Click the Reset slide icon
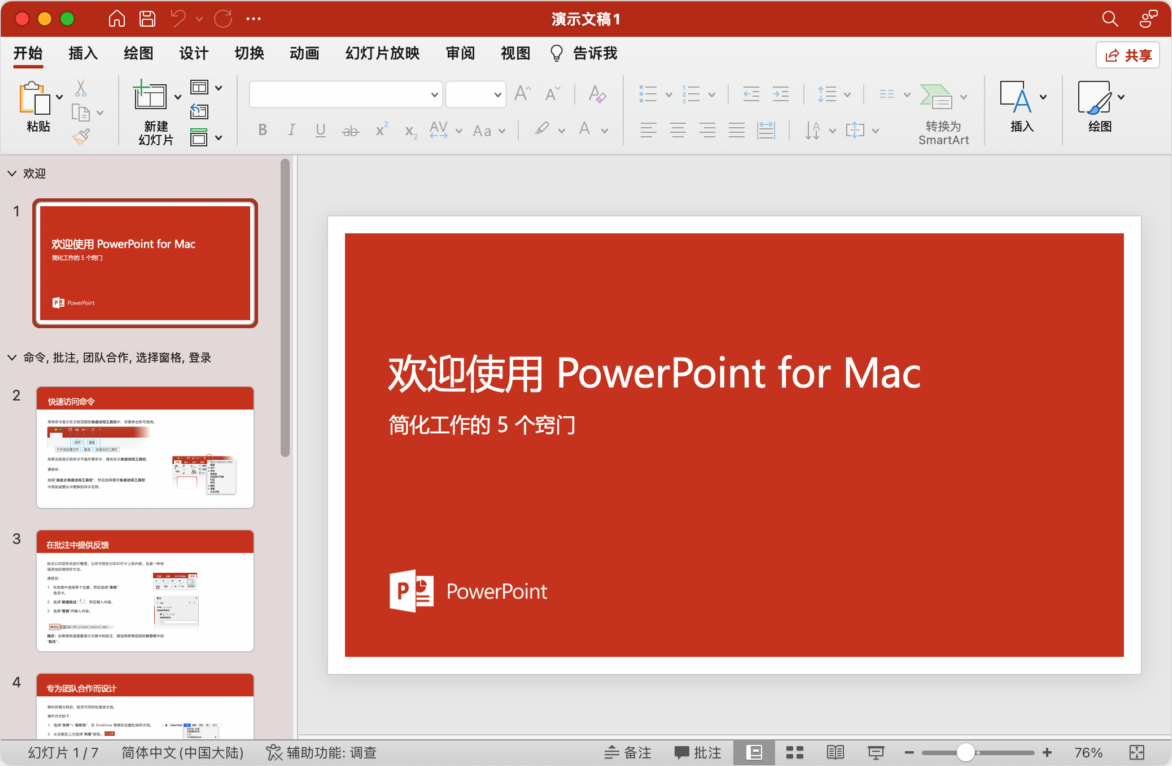The width and height of the screenshot is (1172, 766). (199, 112)
